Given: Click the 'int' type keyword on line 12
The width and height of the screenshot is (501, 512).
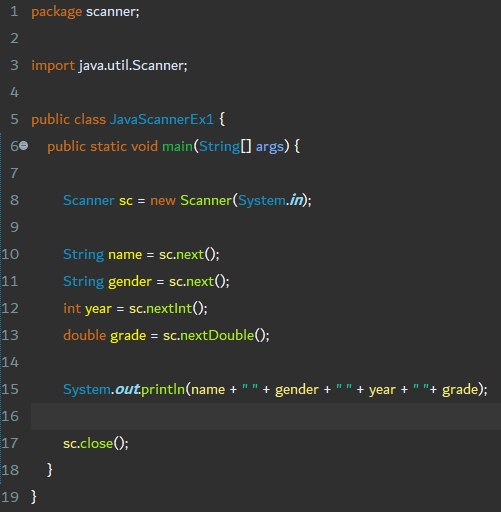Looking at the screenshot, I should 72,308.
